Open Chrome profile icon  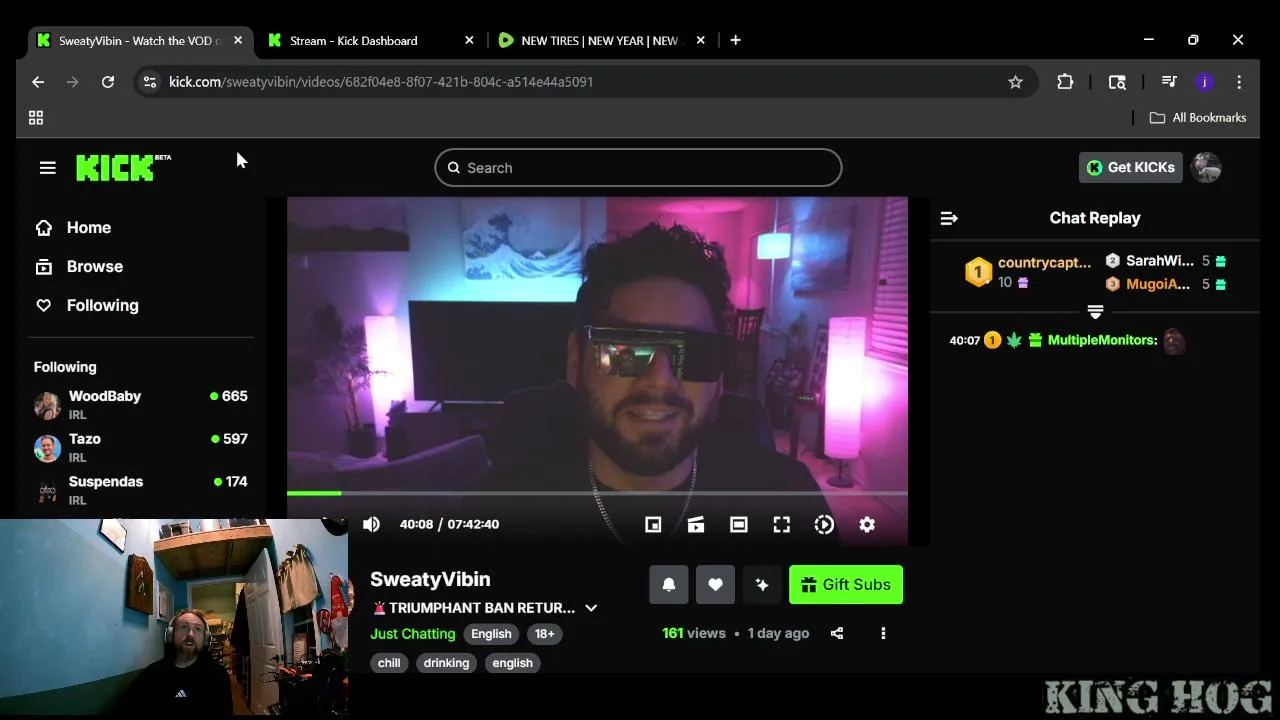1204,82
